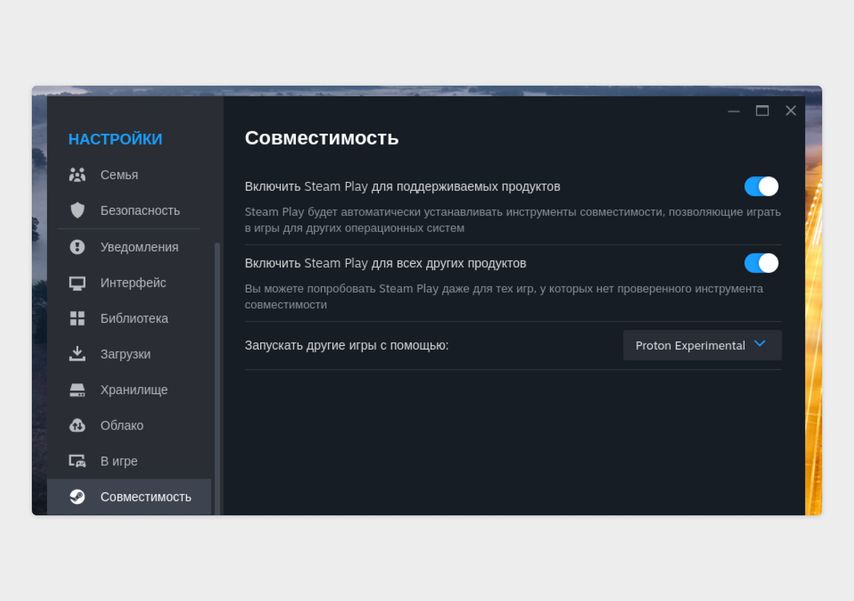Click label Включить Steam Play для поддерживаемых продуктов
The image size is (854, 601).
click(x=402, y=186)
